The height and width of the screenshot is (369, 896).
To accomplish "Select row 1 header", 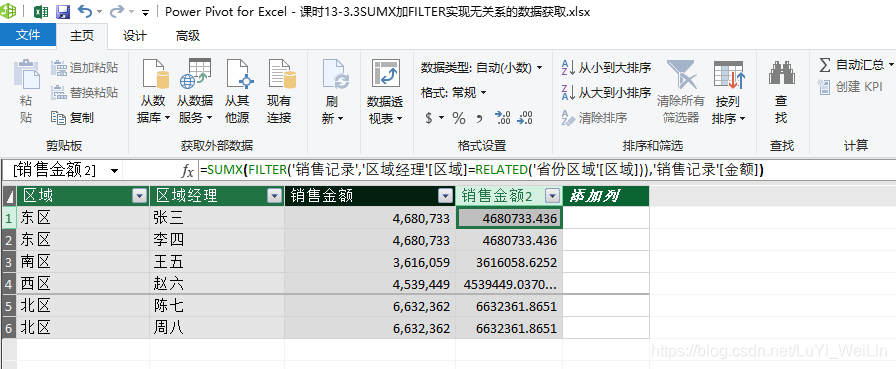I will [x=9, y=218].
